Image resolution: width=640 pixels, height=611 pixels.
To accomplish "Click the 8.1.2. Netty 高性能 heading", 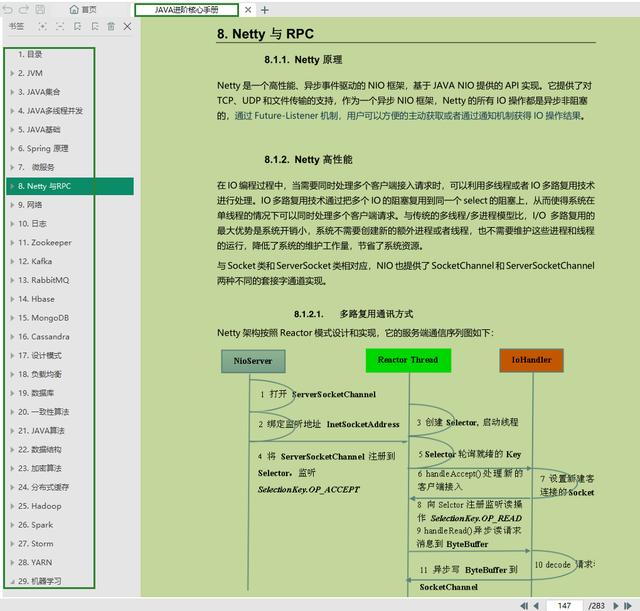I will (x=308, y=160).
